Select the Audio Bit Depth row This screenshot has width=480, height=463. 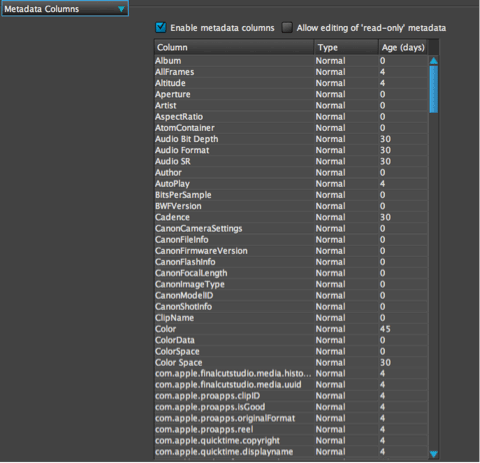click(x=291, y=139)
